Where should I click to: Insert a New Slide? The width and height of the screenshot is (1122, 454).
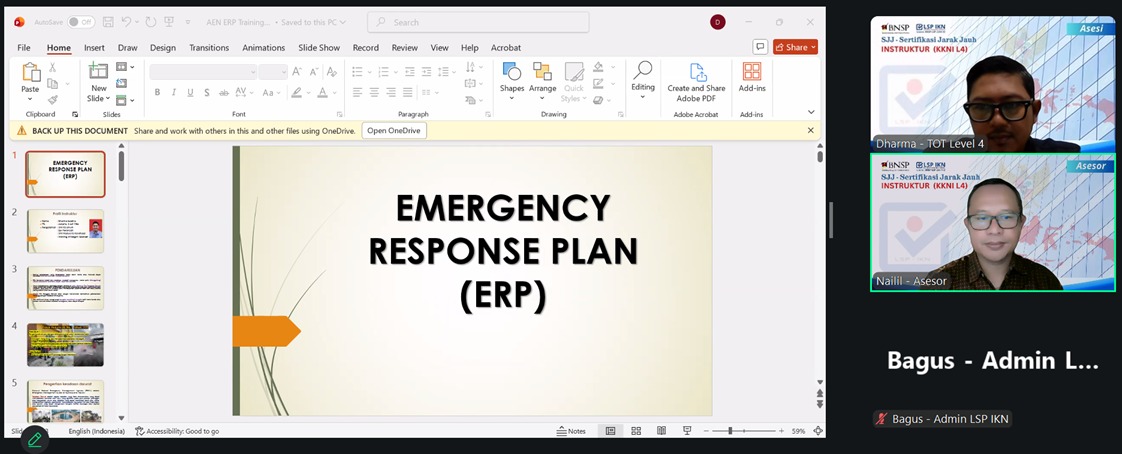click(98, 80)
